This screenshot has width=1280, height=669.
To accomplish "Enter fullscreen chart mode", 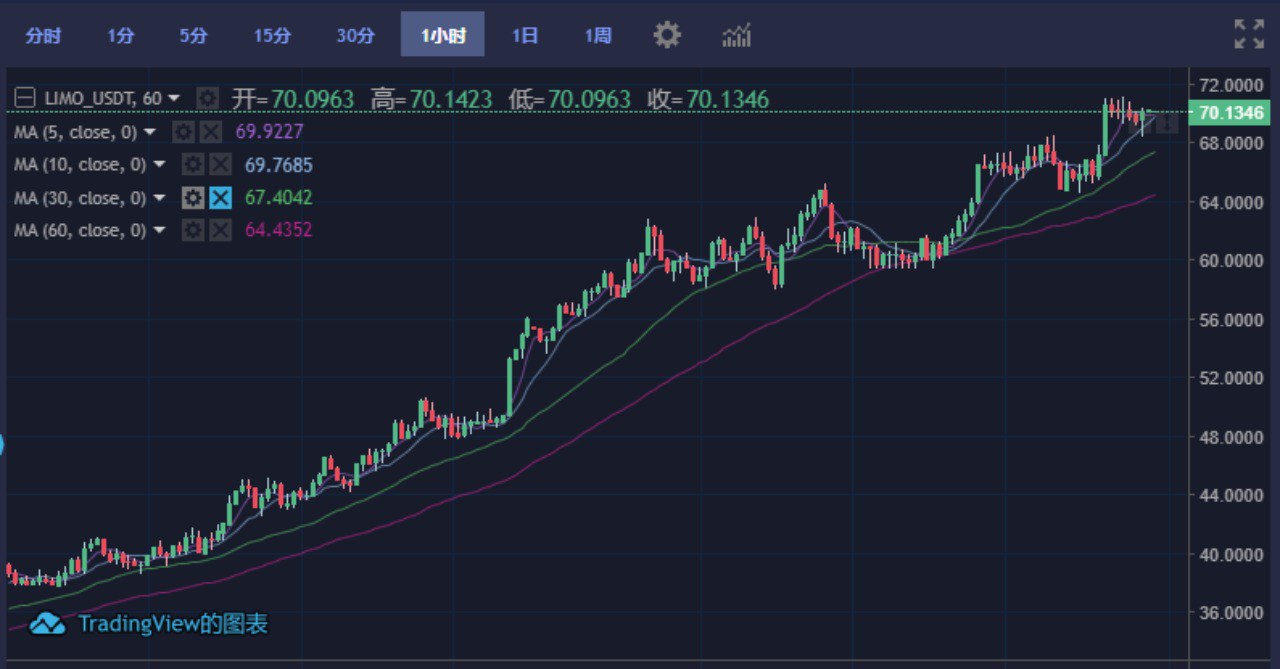I will [x=1249, y=34].
